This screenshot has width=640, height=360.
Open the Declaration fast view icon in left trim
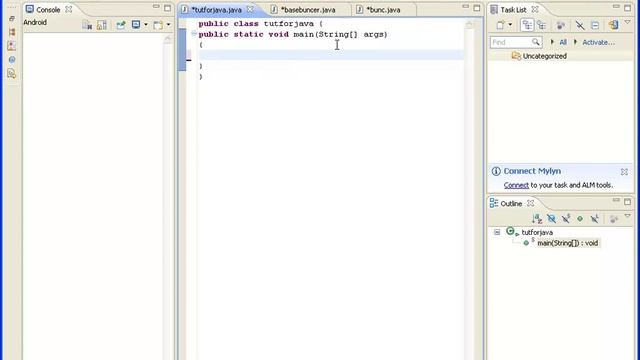pos(12,73)
